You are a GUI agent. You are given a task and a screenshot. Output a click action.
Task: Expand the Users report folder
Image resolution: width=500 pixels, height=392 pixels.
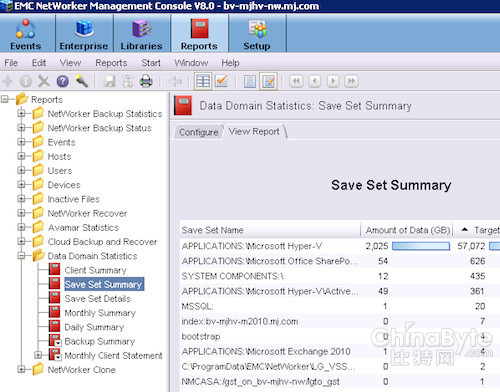pos(21,170)
